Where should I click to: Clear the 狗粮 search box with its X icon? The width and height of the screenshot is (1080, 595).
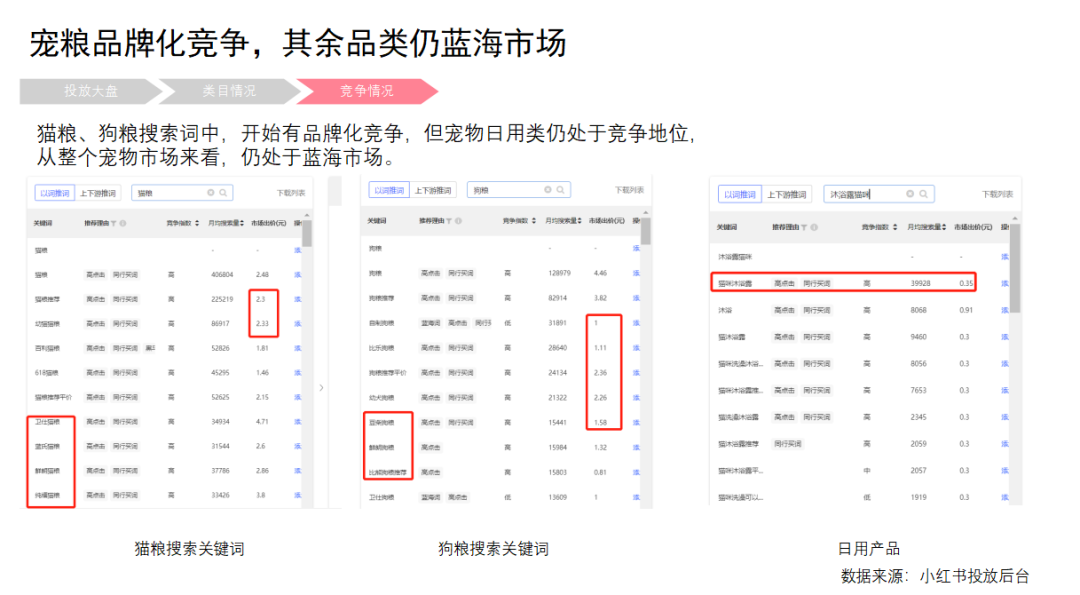pyautogui.click(x=548, y=189)
